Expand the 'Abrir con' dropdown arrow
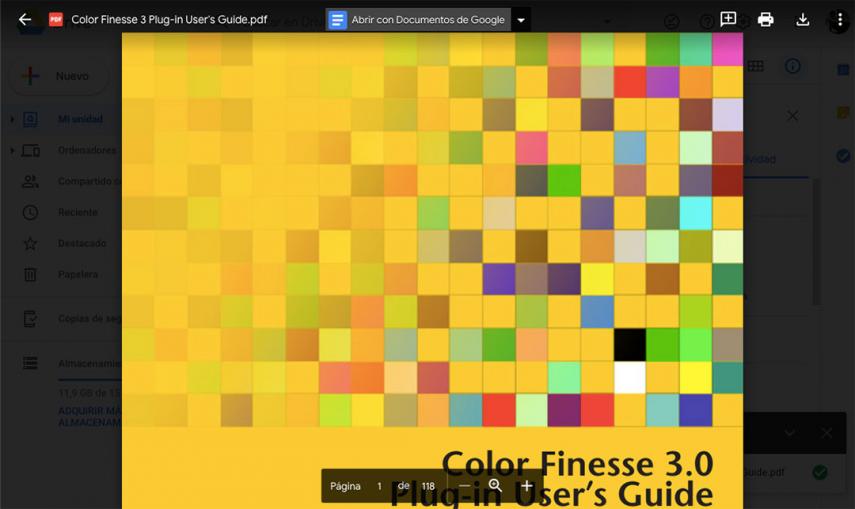855x509 pixels. pyautogui.click(x=521, y=20)
